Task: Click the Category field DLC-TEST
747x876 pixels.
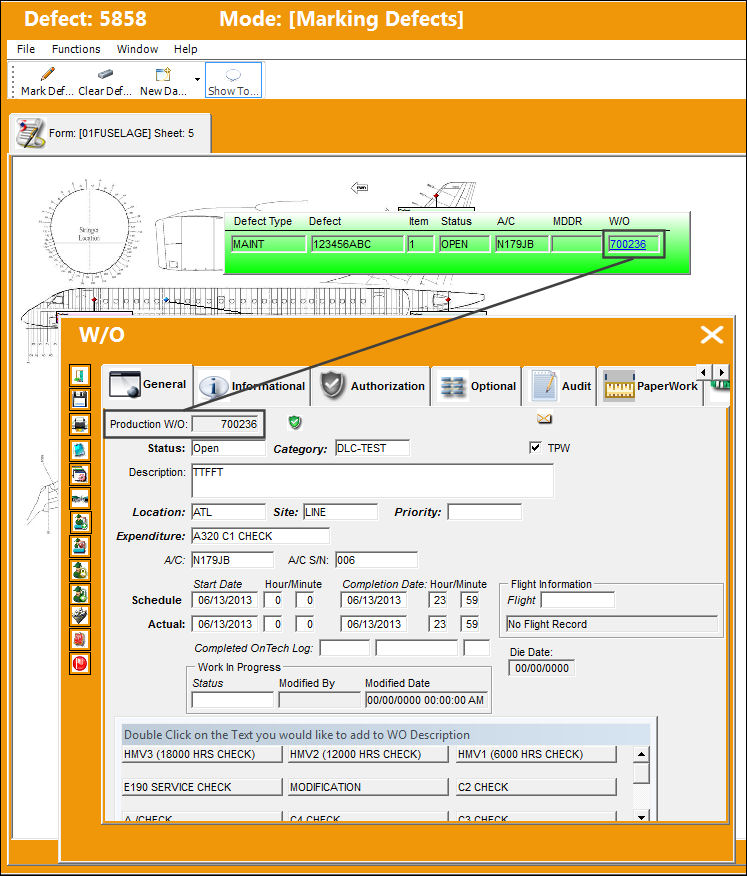Action: point(372,448)
